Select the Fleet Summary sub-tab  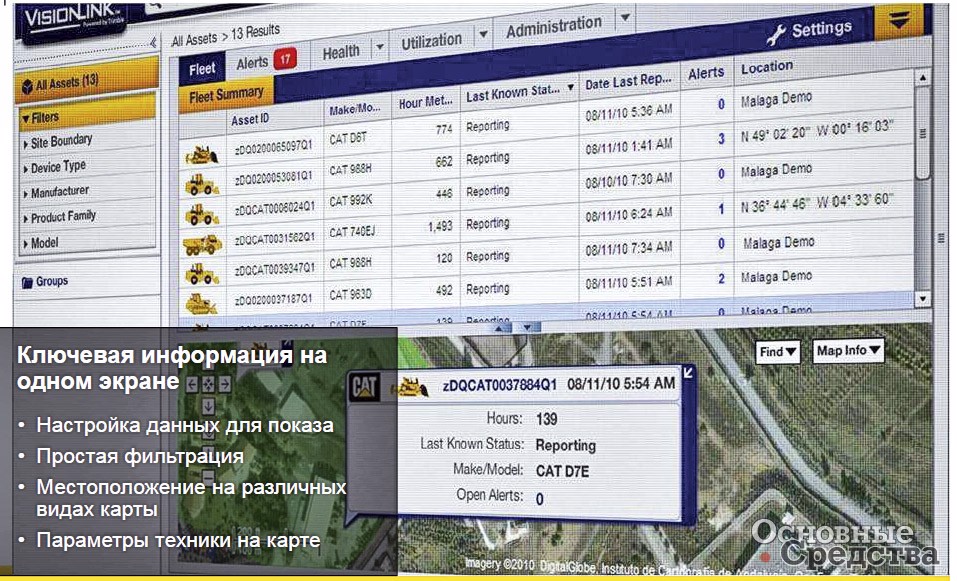point(226,95)
